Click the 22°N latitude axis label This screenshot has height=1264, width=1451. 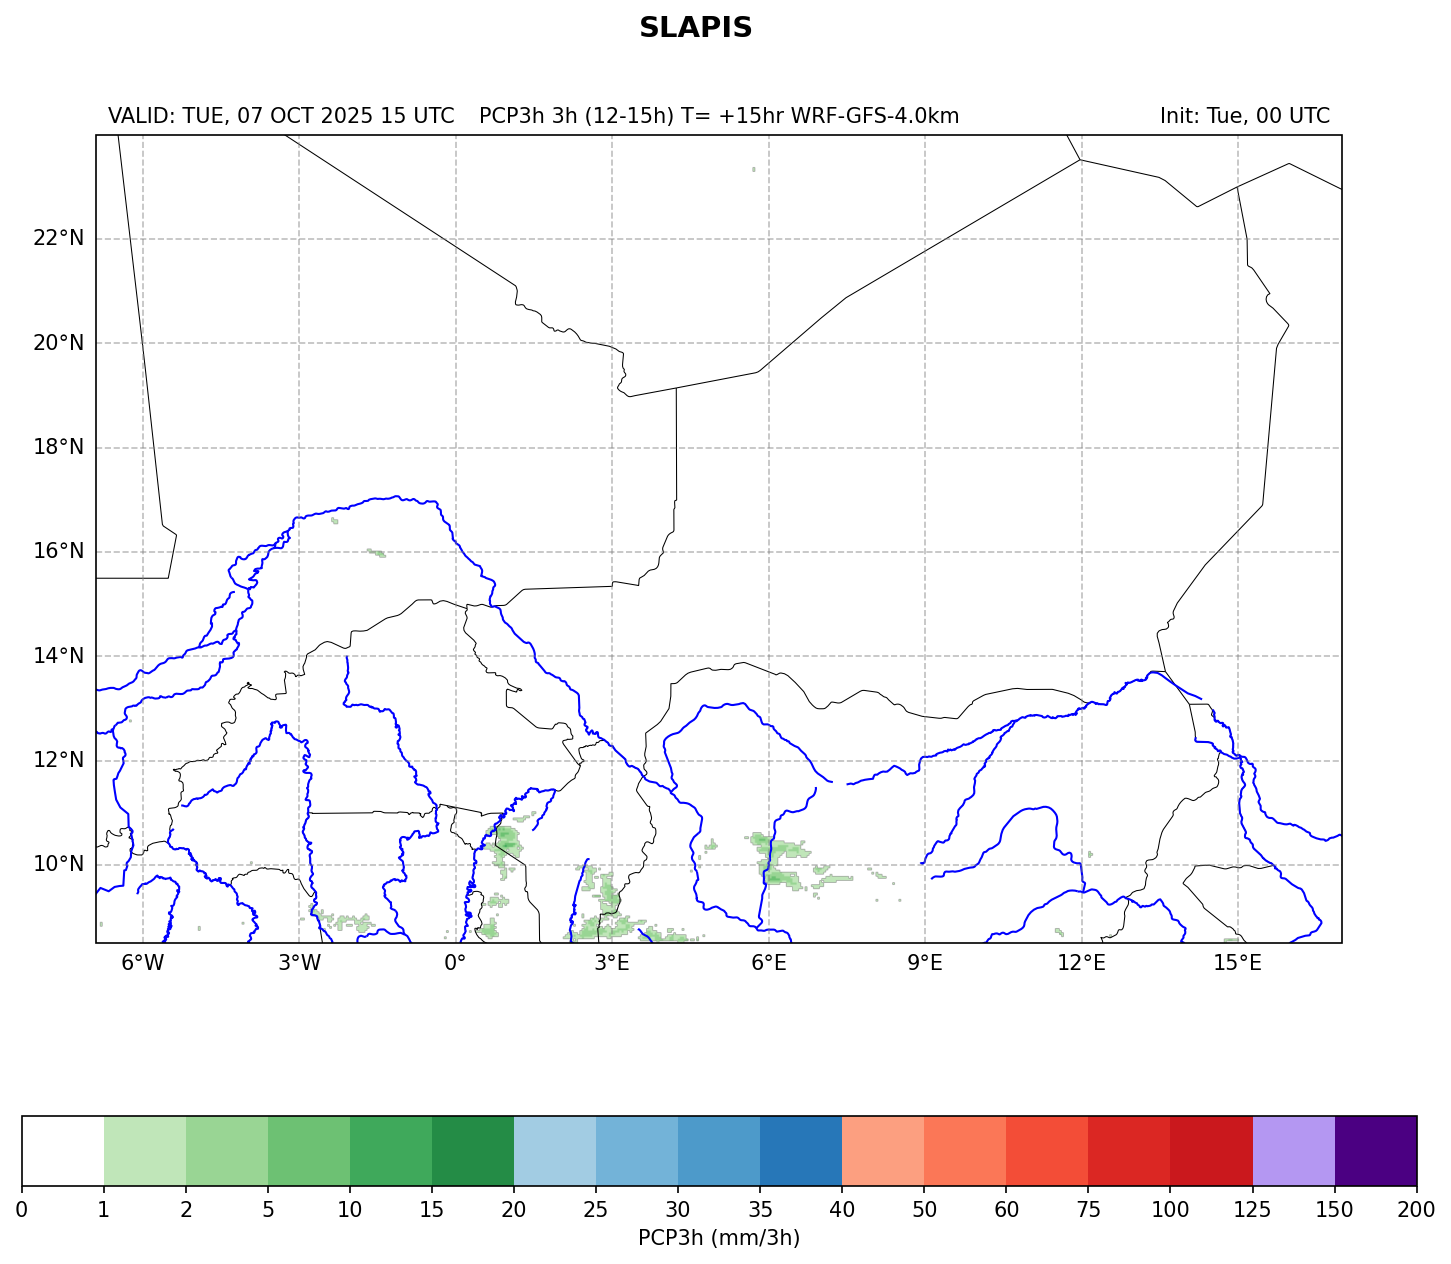pyautogui.click(x=58, y=238)
